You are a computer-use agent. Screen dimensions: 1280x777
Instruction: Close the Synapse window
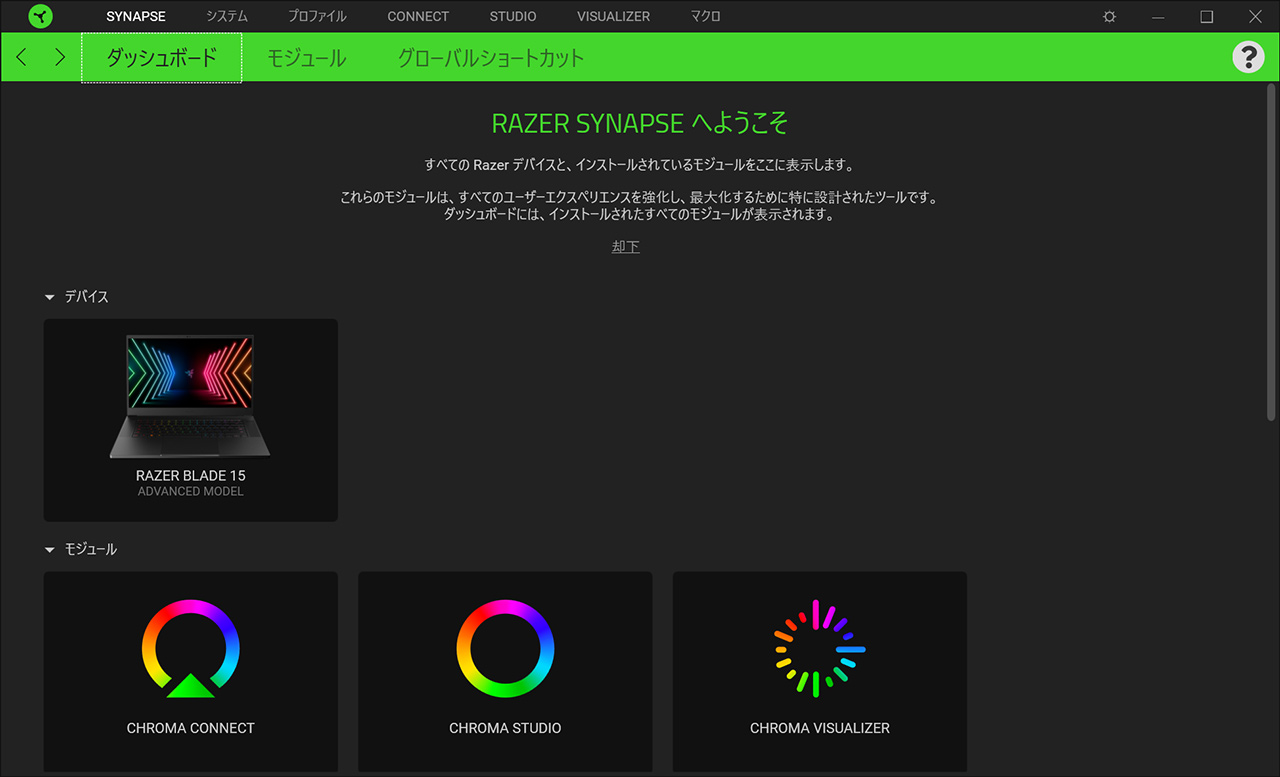[x=1255, y=17]
